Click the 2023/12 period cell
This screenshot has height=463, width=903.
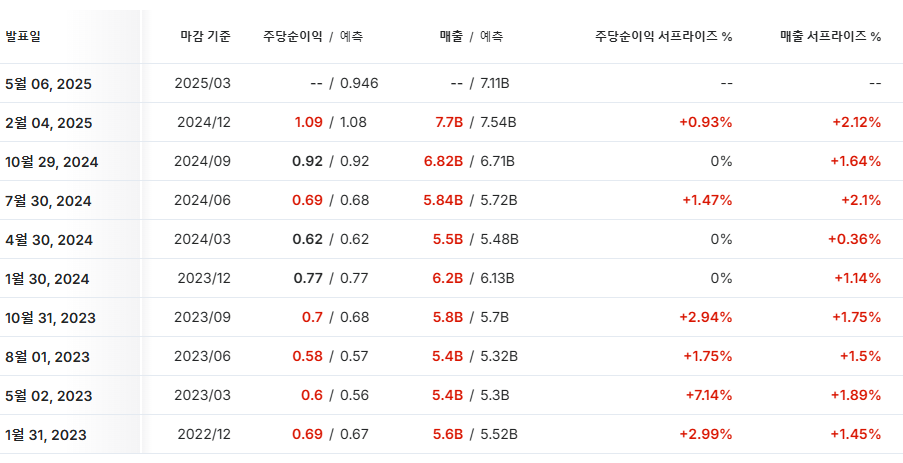[x=204, y=279]
